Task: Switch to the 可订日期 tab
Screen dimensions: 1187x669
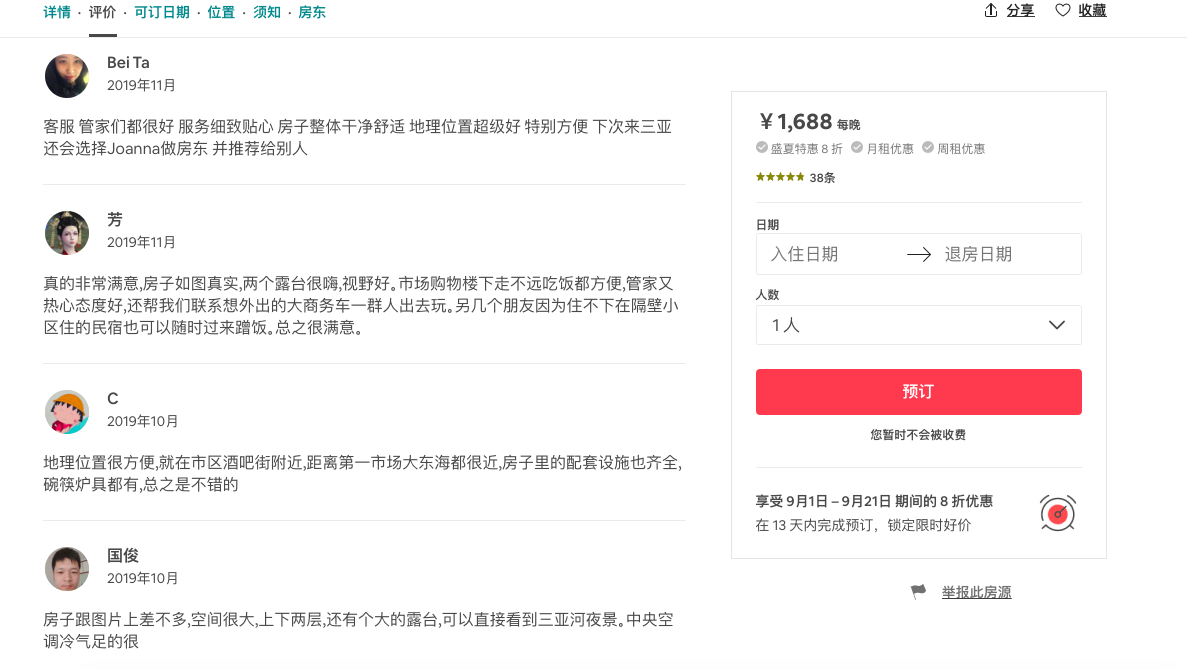Action: click(162, 12)
